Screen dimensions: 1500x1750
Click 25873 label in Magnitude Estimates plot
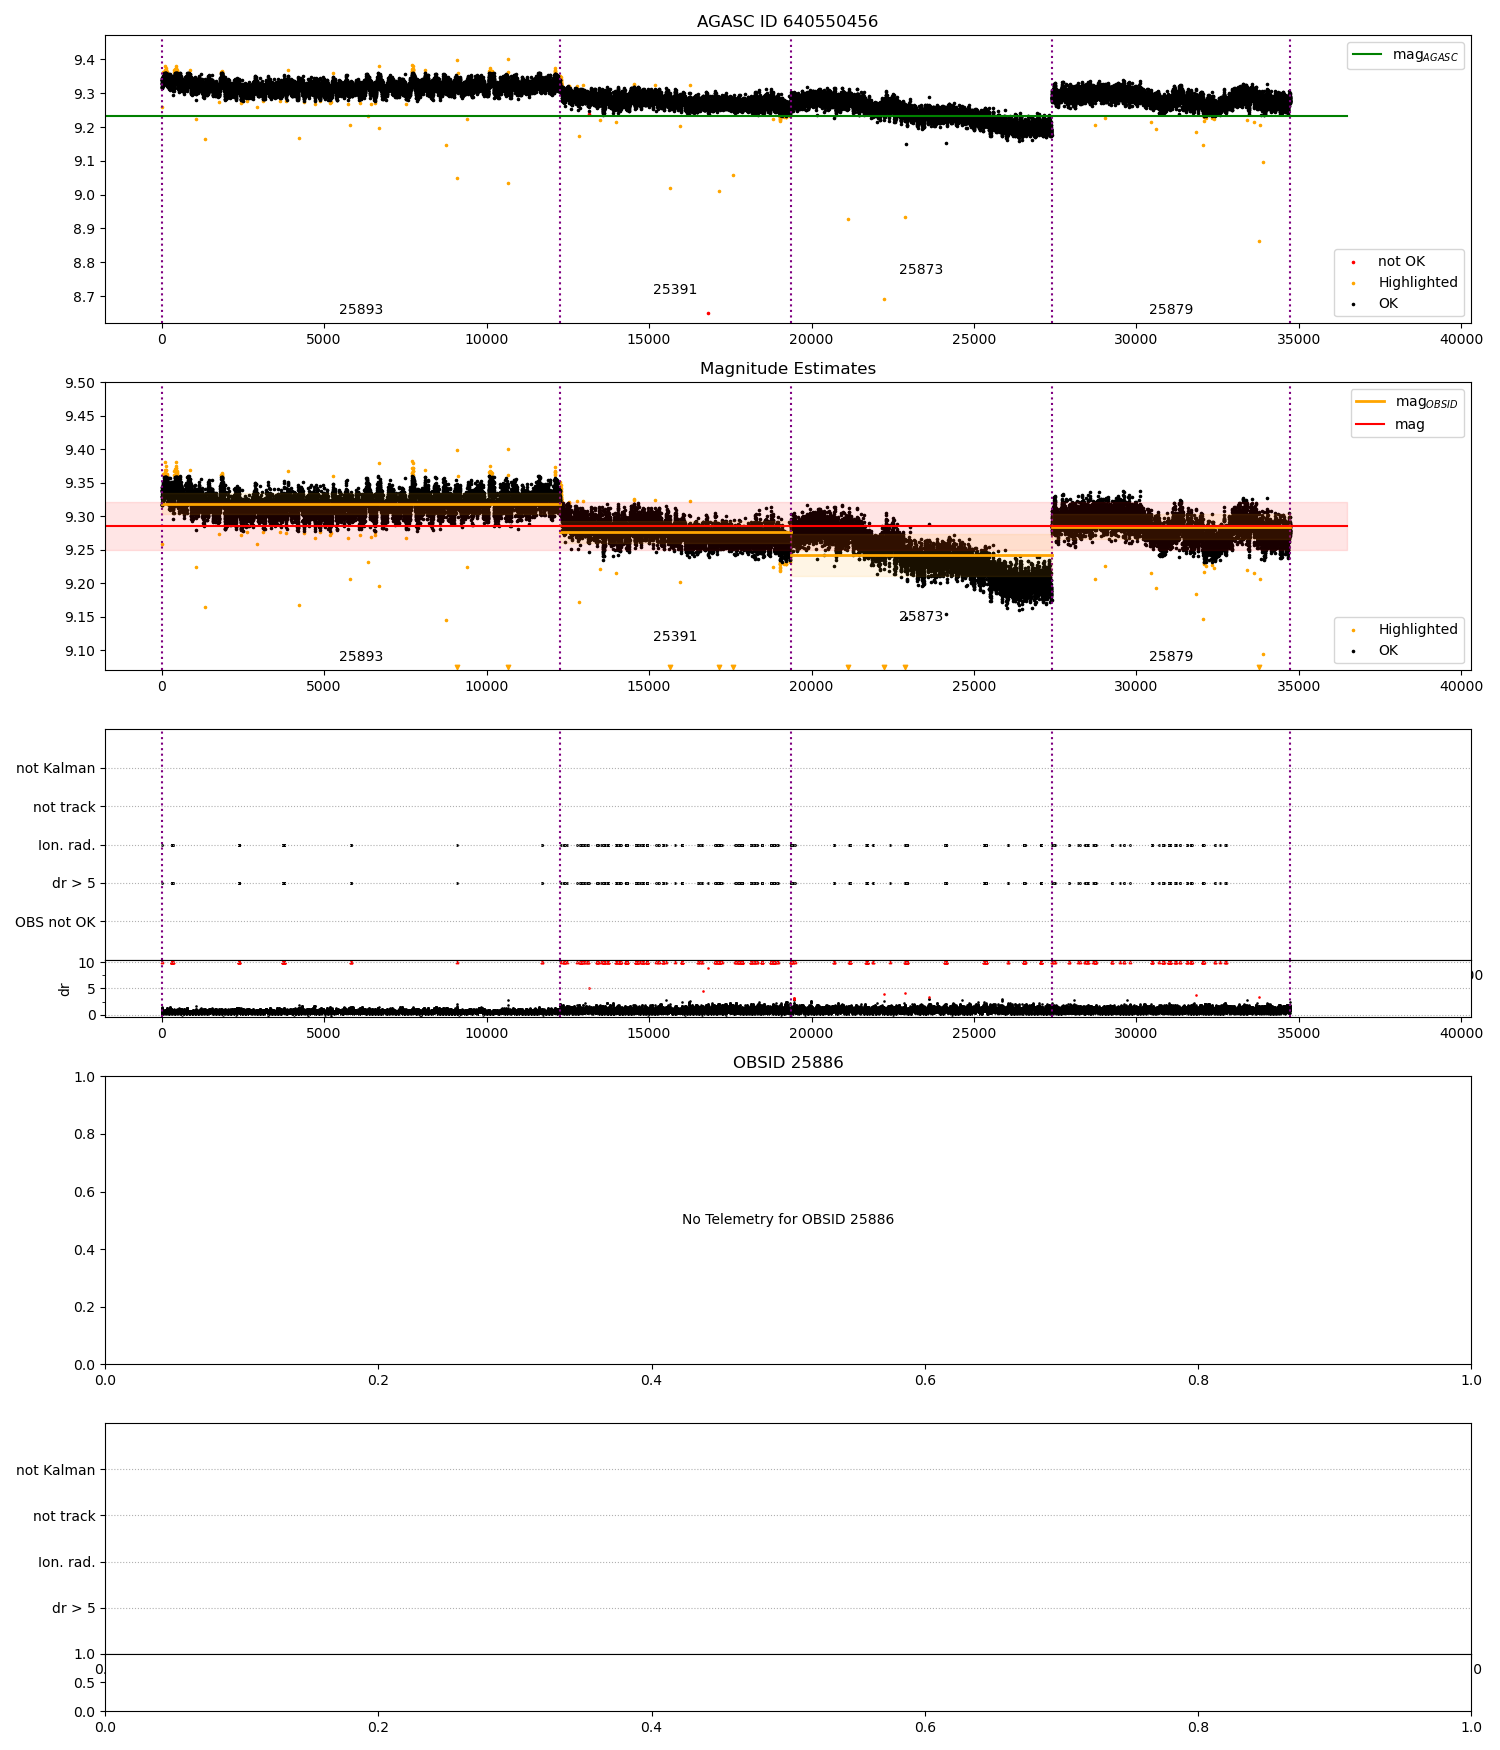pos(921,617)
